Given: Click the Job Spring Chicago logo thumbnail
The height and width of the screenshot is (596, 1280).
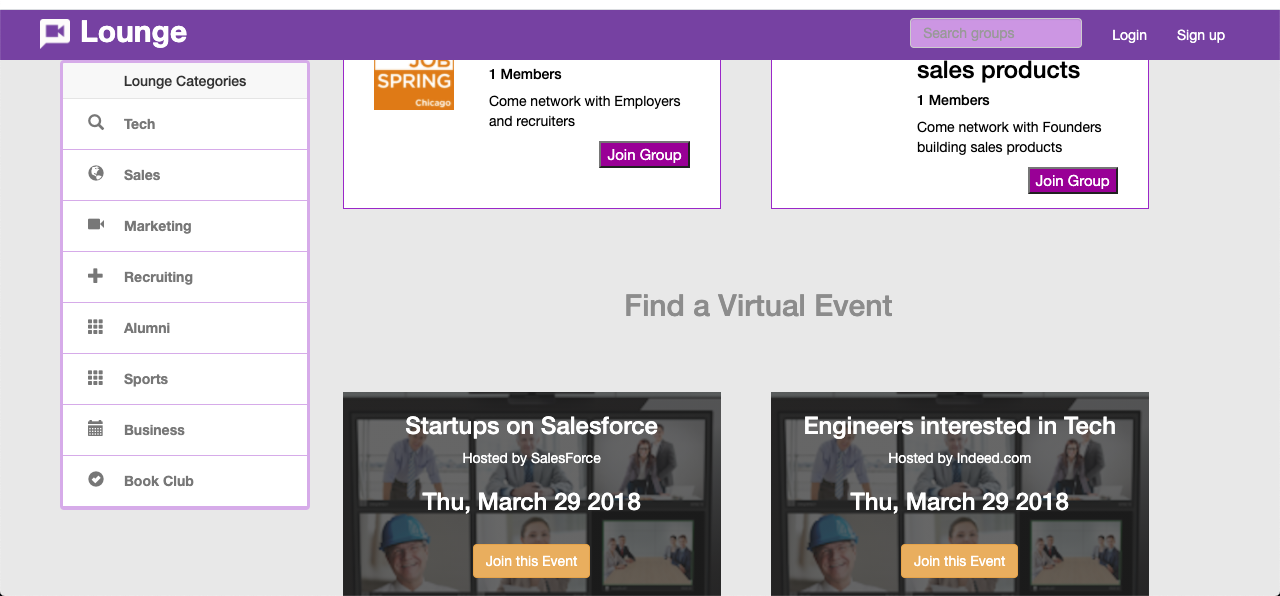Looking at the screenshot, I should point(413,85).
